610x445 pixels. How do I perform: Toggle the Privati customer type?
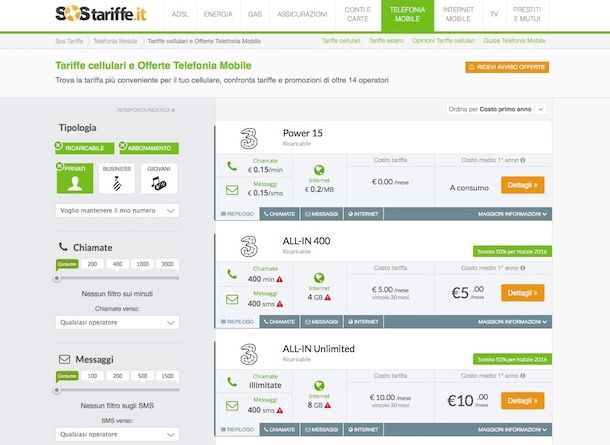click(75, 178)
